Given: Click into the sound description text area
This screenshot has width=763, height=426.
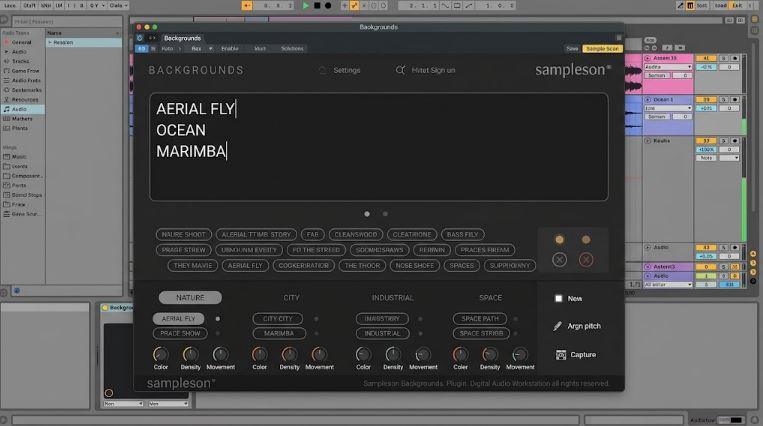Looking at the screenshot, I should [379, 147].
